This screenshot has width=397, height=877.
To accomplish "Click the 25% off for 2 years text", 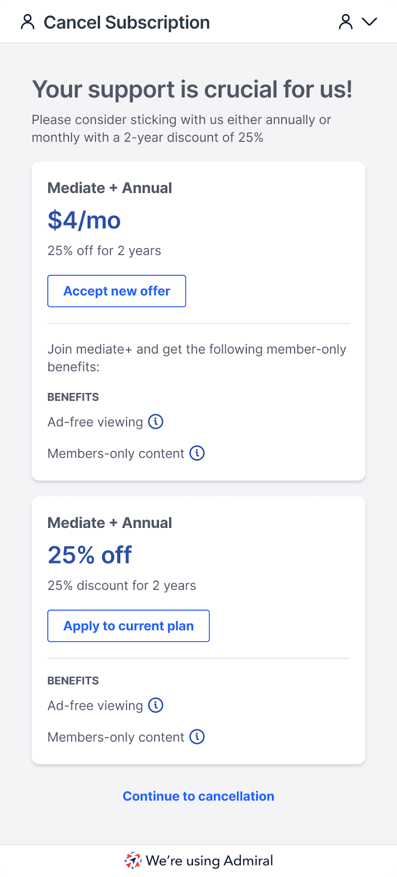I will pyautogui.click(x=104, y=251).
